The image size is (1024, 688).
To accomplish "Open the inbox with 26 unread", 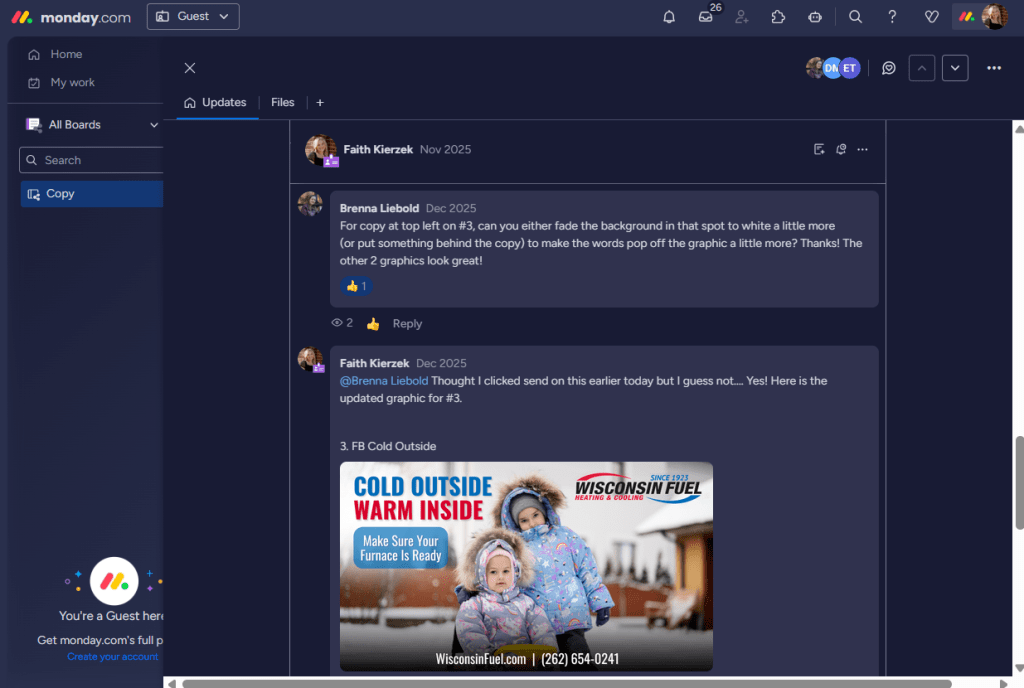I will click(x=706, y=17).
